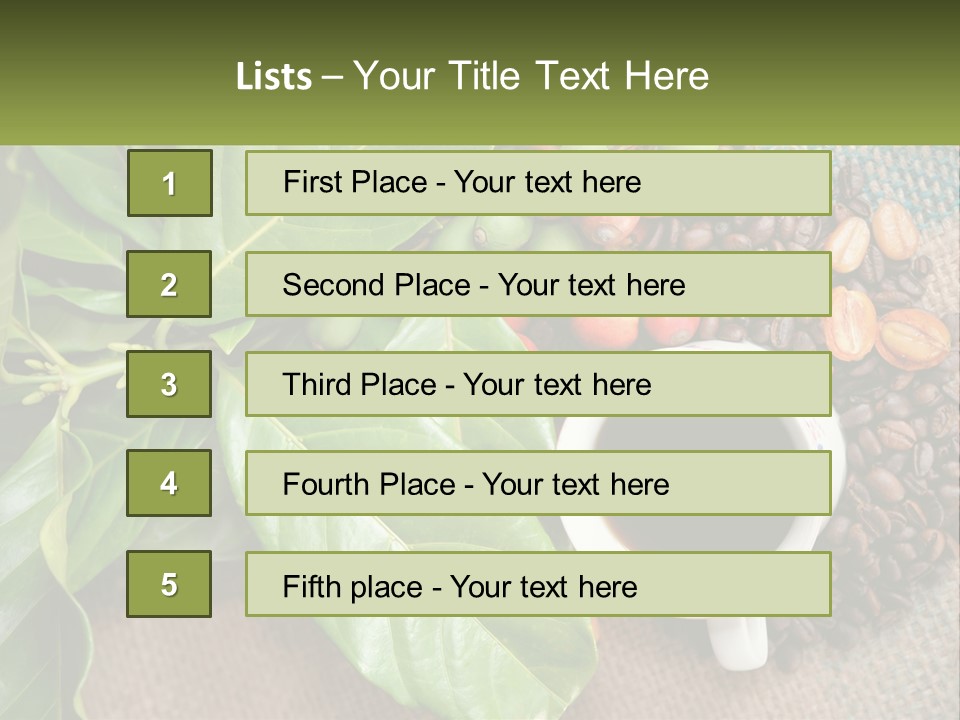
Task: Select 'Second Place - Your text here' bar
Action: click(538, 284)
